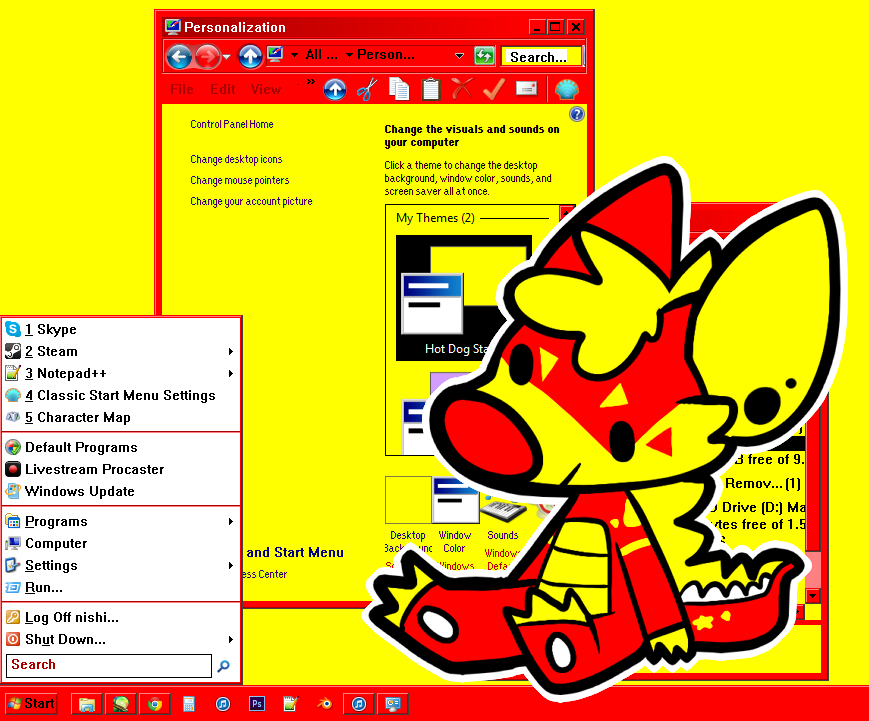Click the Up One Level toolbar icon
This screenshot has height=721, width=869.
[335, 89]
